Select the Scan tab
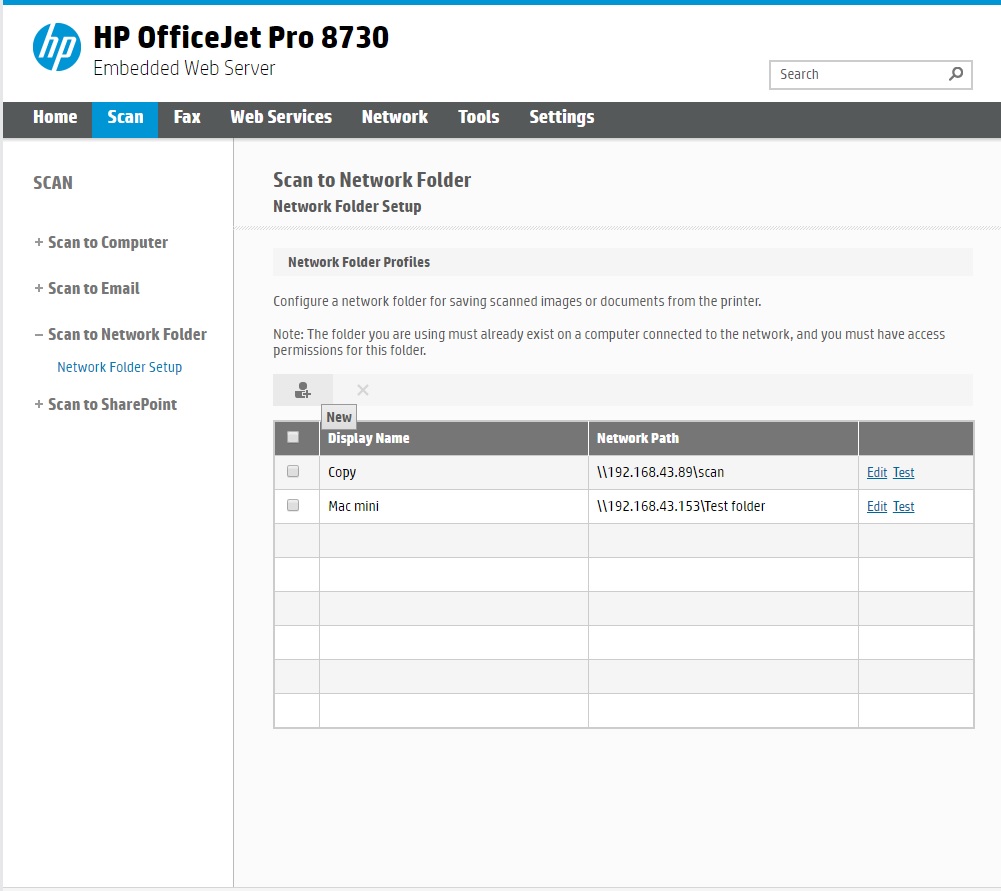This screenshot has width=1001, height=891. [x=125, y=117]
